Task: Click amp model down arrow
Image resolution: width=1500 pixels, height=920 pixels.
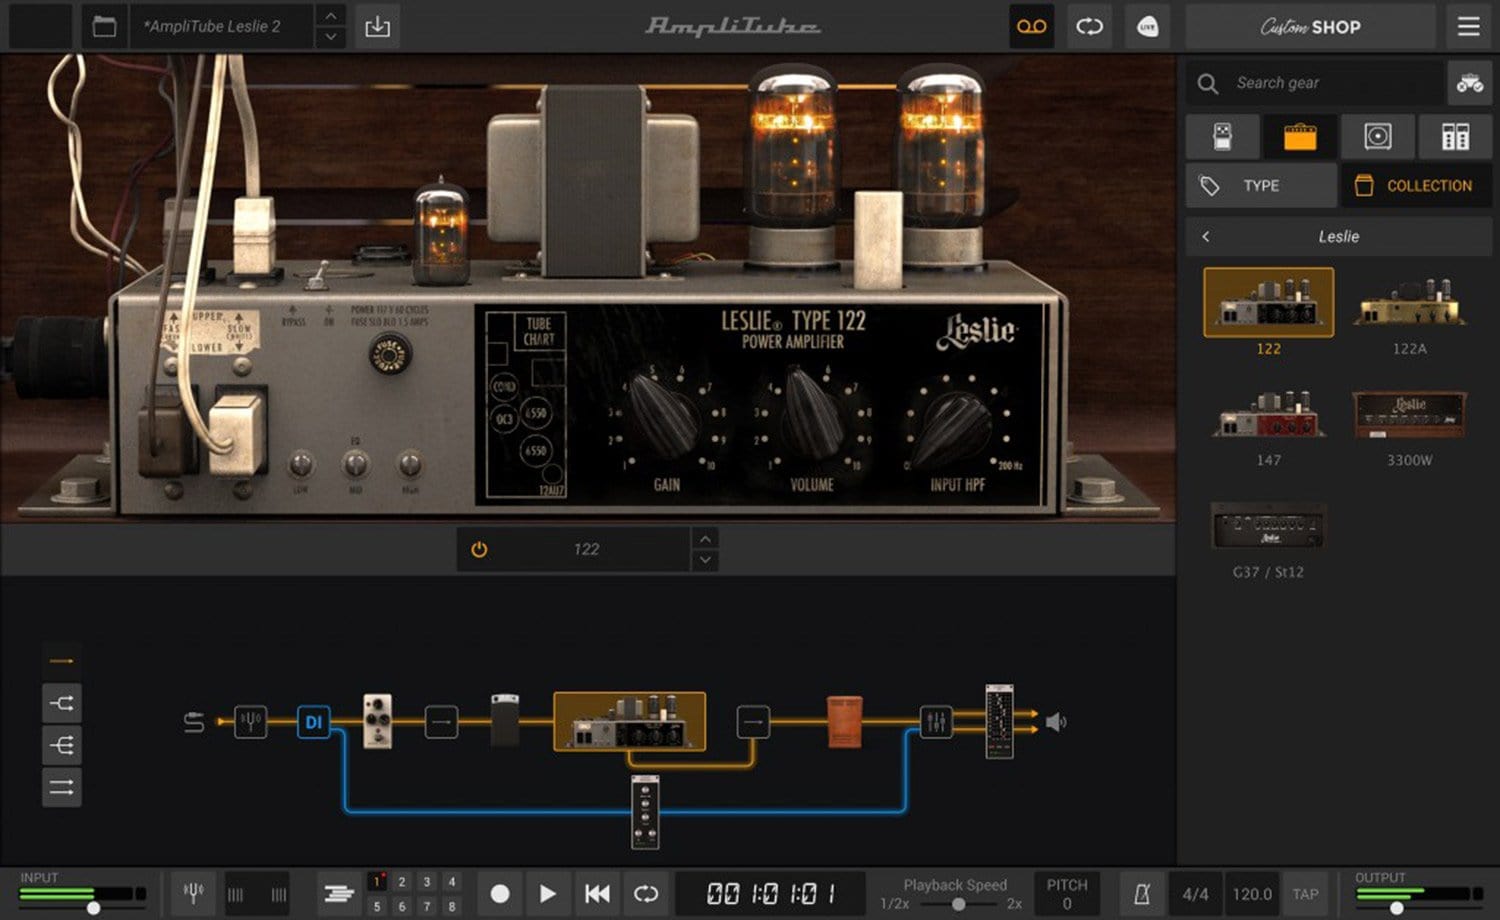Action: pyautogui.click(x=705, y=560)
